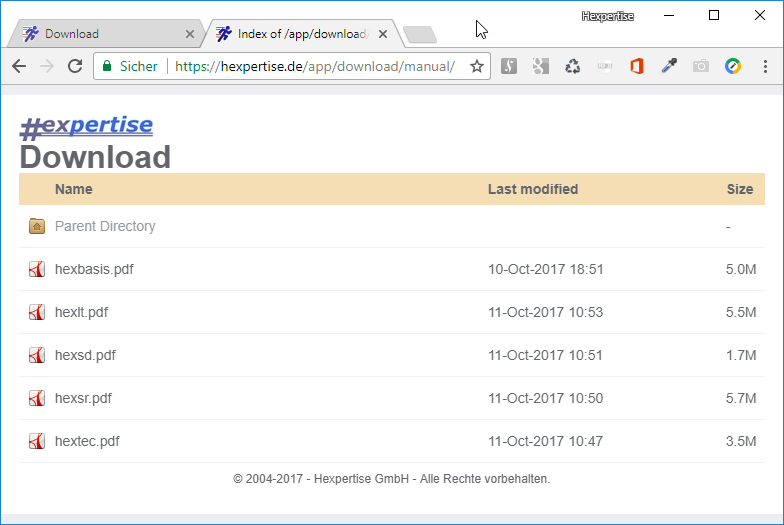Open the Chrome three-dot menu
The image size is (784, 525).
click(765, 66)
